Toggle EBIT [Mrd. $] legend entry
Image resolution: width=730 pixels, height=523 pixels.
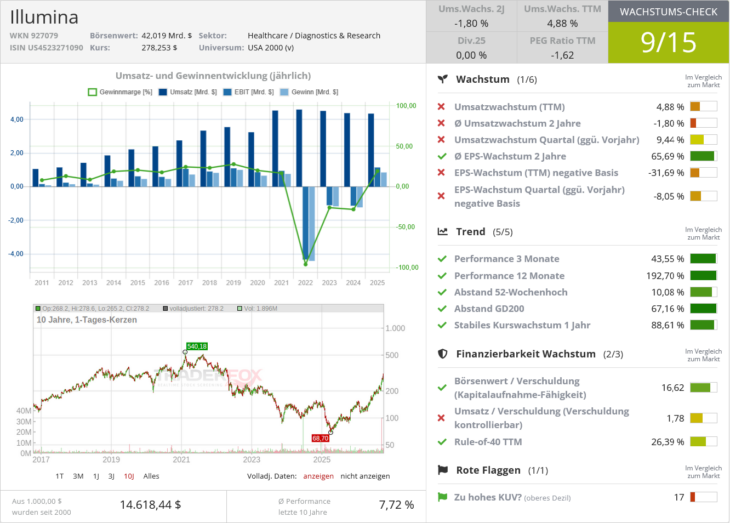[249, 92]
